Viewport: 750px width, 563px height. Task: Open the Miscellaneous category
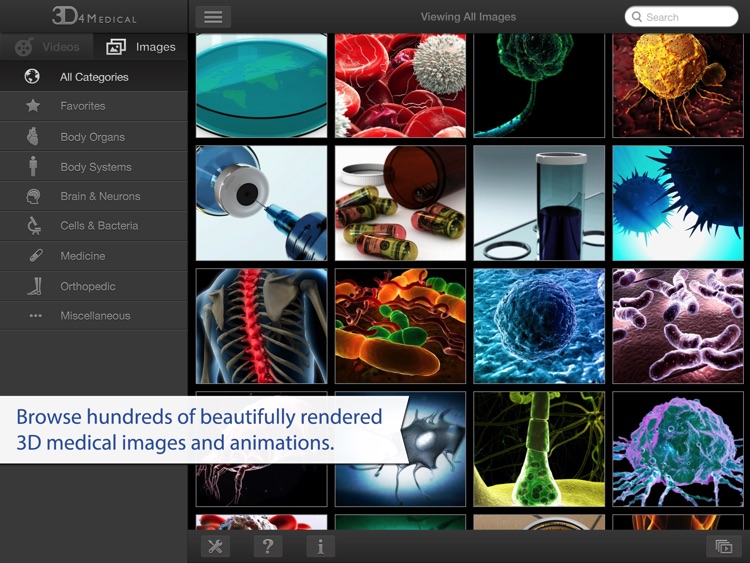click(94, 316)
